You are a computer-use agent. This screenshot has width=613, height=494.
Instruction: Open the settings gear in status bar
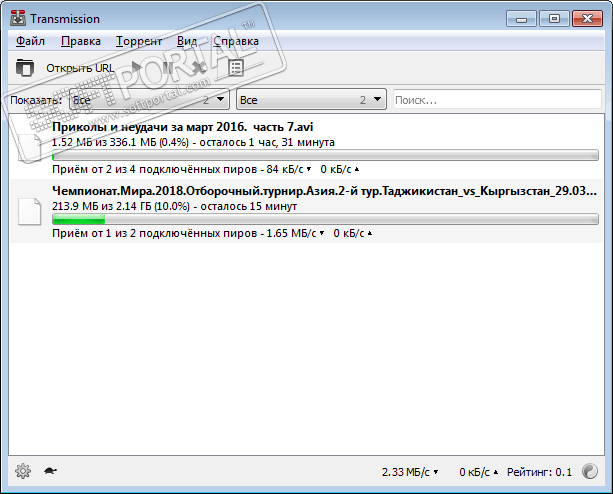coord(23,471)
